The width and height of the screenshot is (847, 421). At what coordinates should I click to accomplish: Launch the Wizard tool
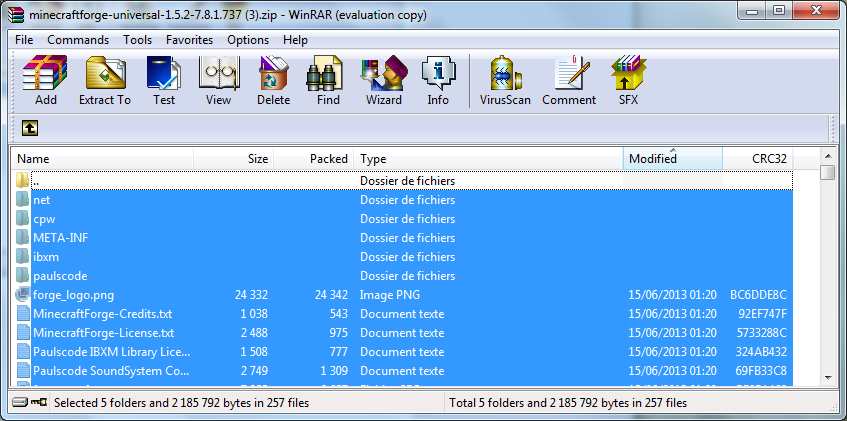[x=384, y=81]
